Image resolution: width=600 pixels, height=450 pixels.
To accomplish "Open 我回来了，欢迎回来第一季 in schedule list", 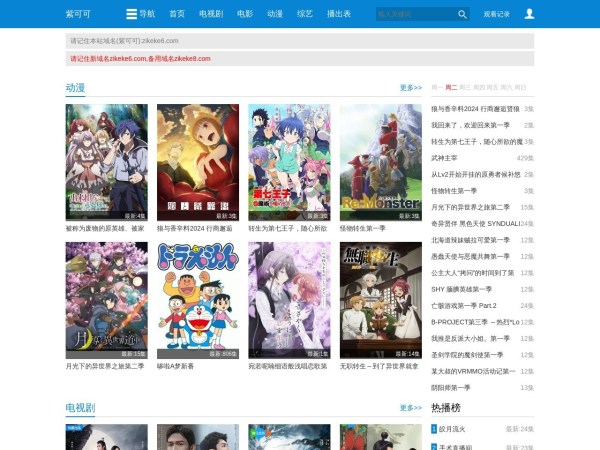I will pos(470,125).
